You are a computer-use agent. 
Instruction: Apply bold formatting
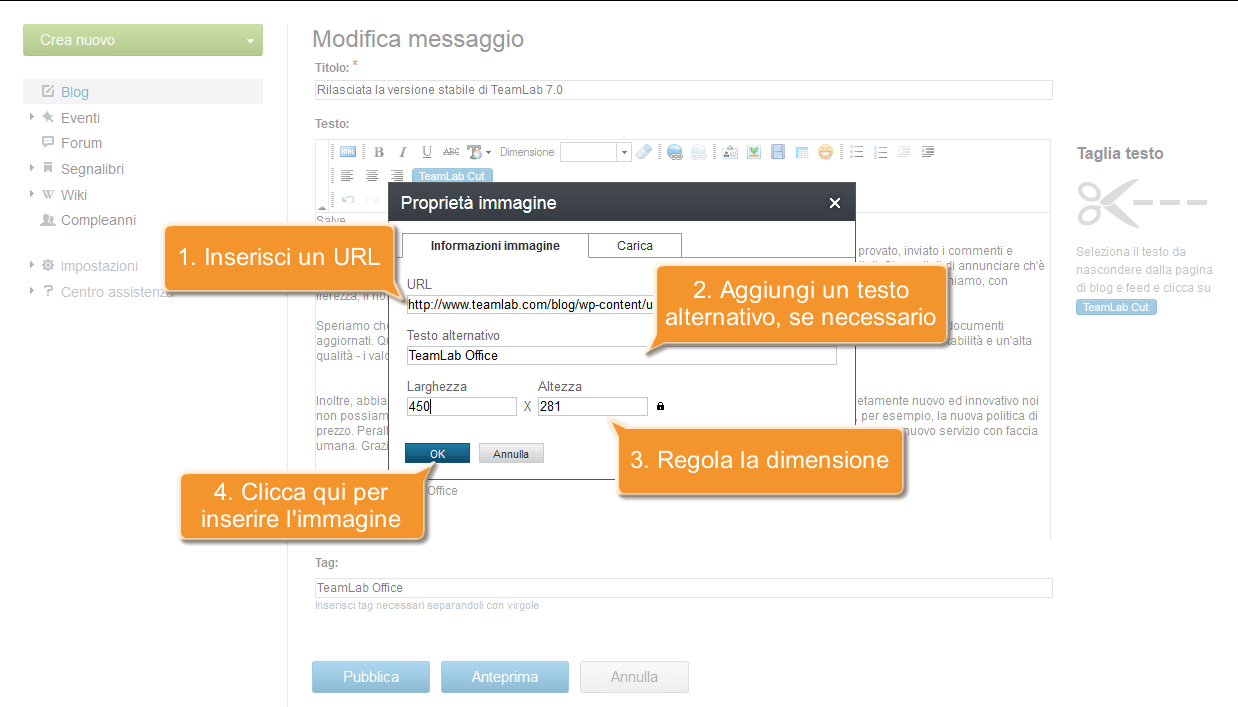pyautogui.click(x=379, y=152)
